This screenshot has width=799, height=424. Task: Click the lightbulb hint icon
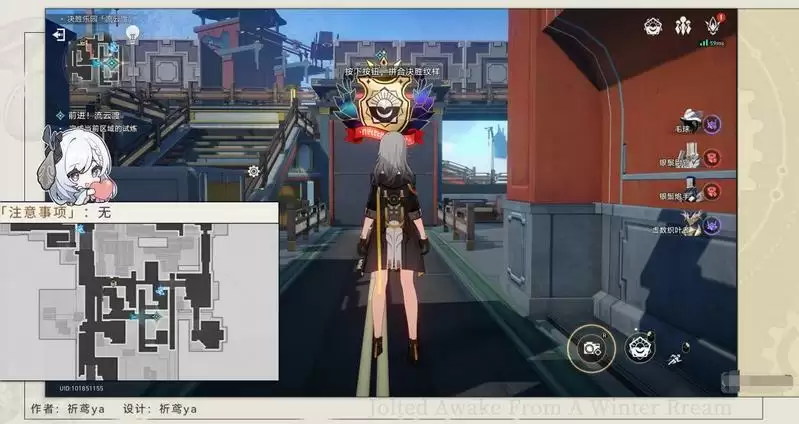131,32
